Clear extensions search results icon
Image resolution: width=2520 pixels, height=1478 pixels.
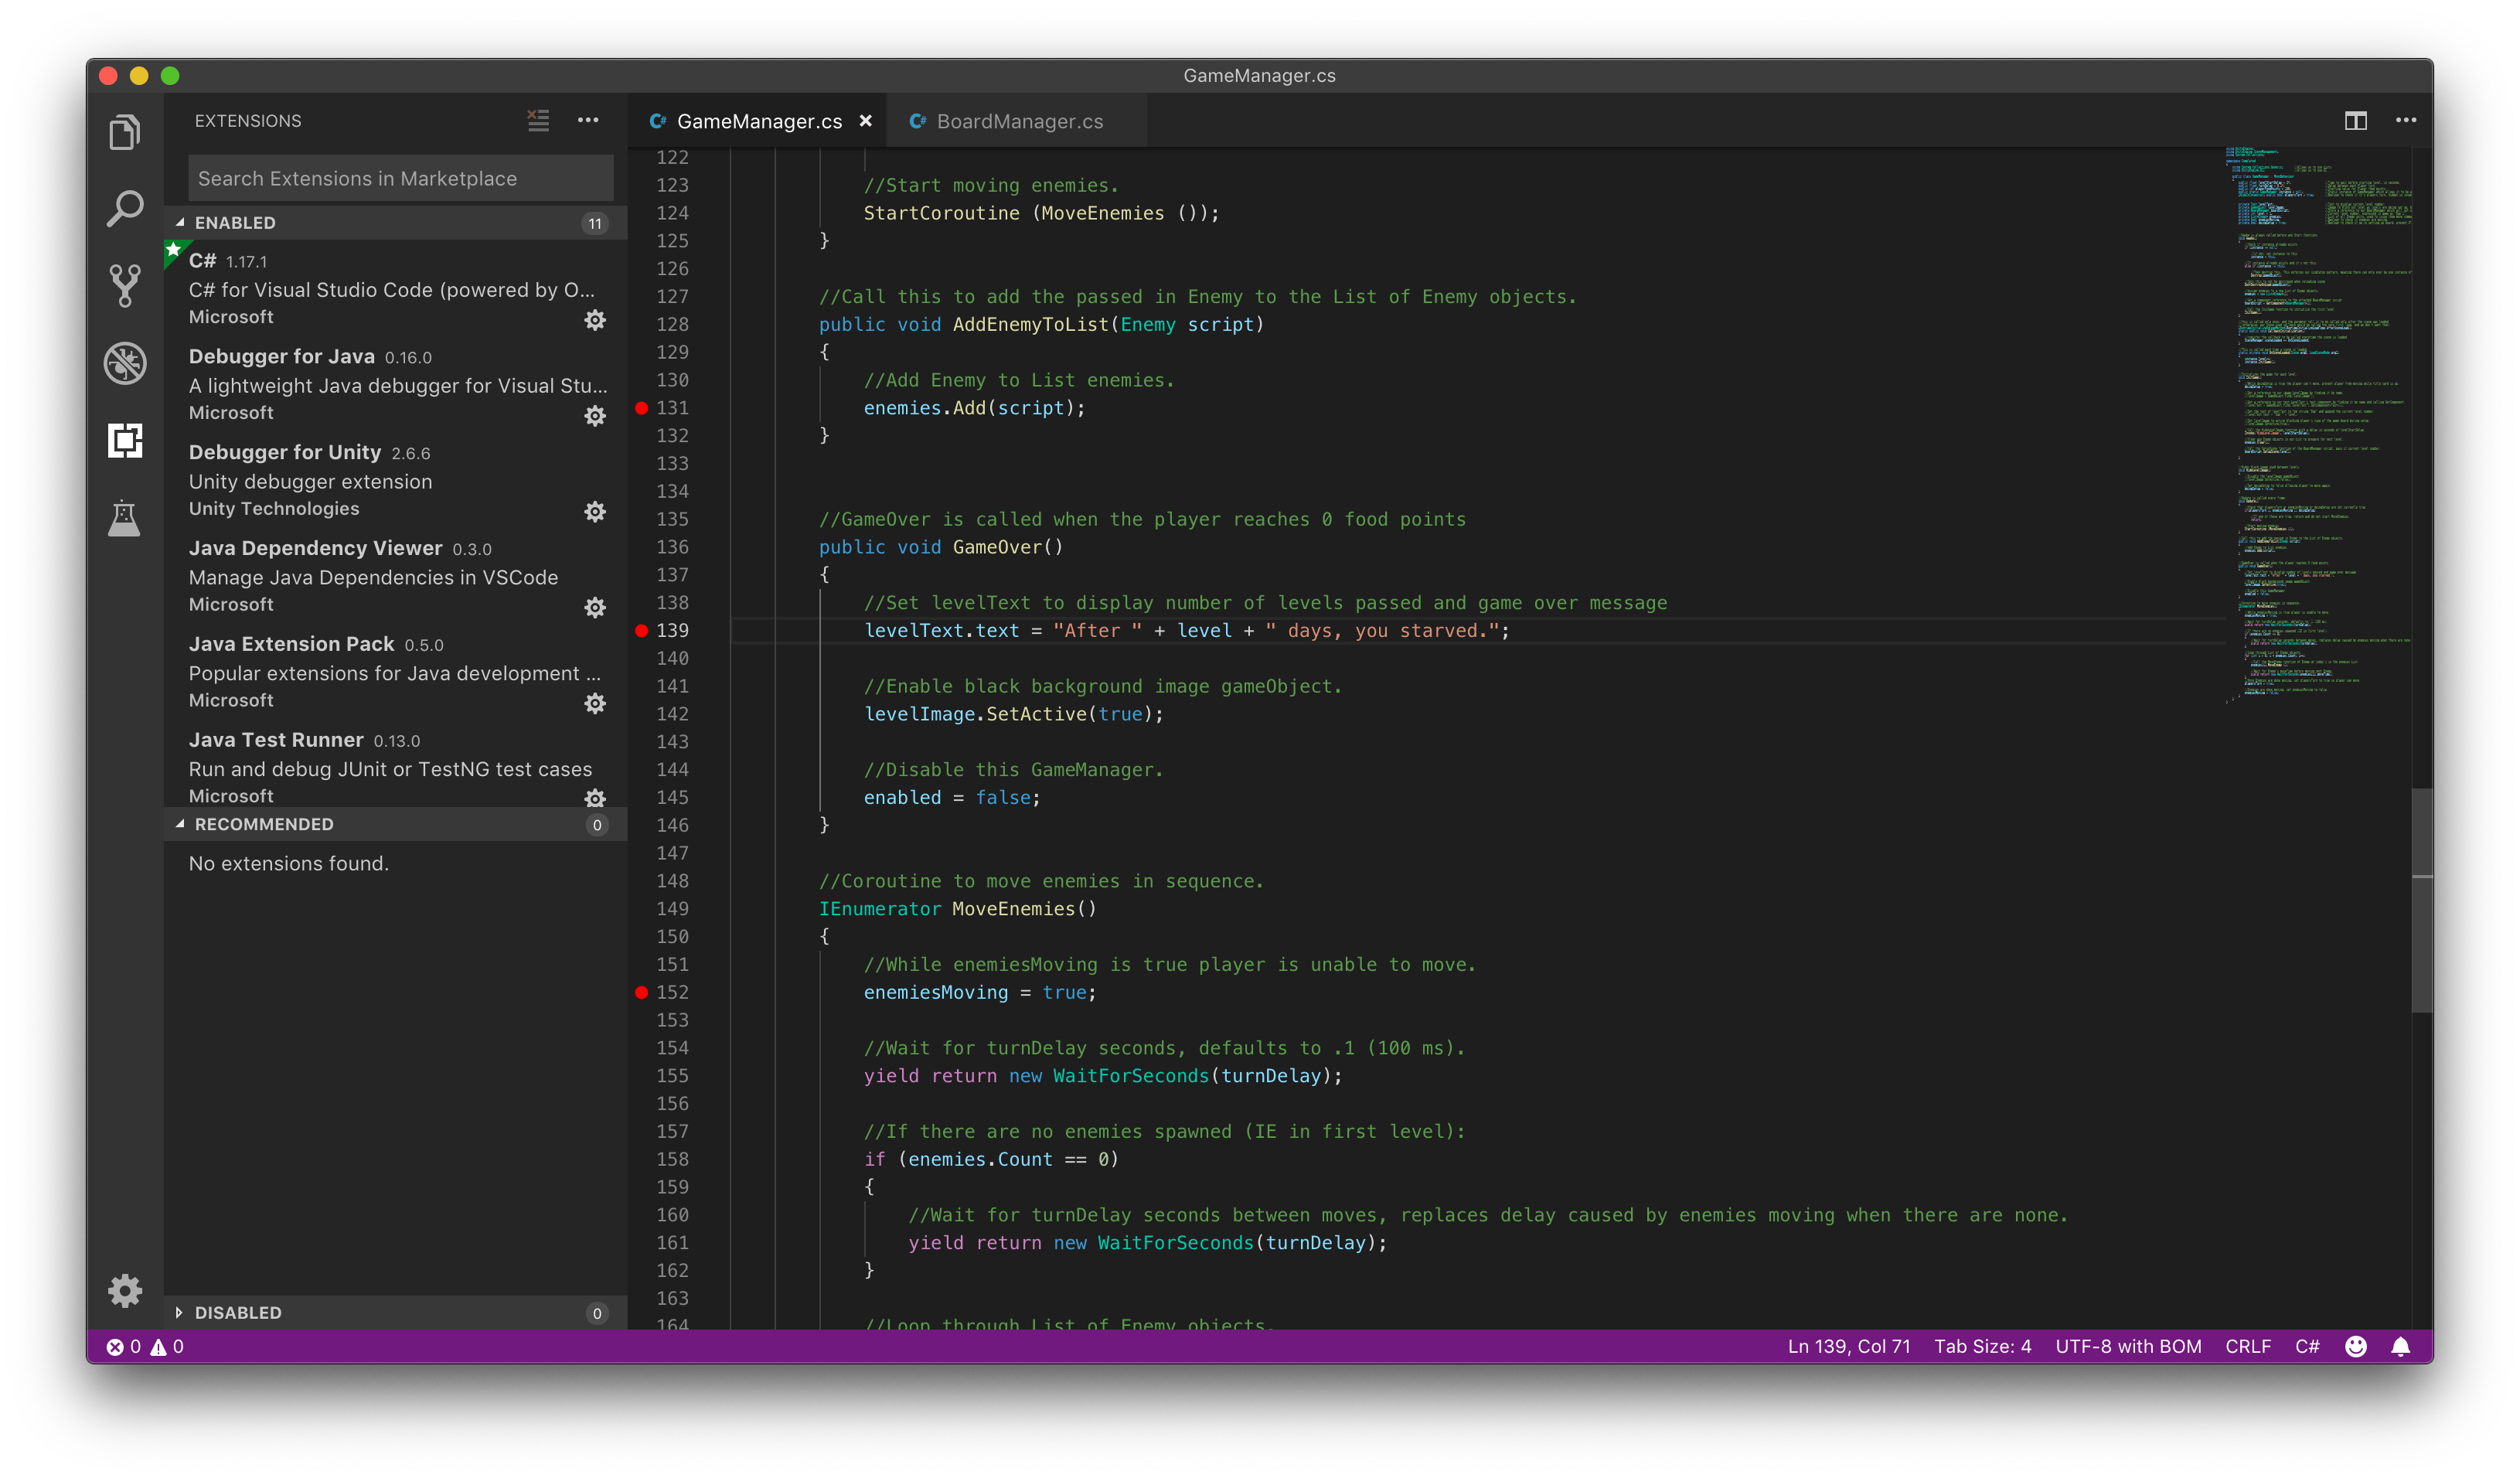(x=538, y=121)
